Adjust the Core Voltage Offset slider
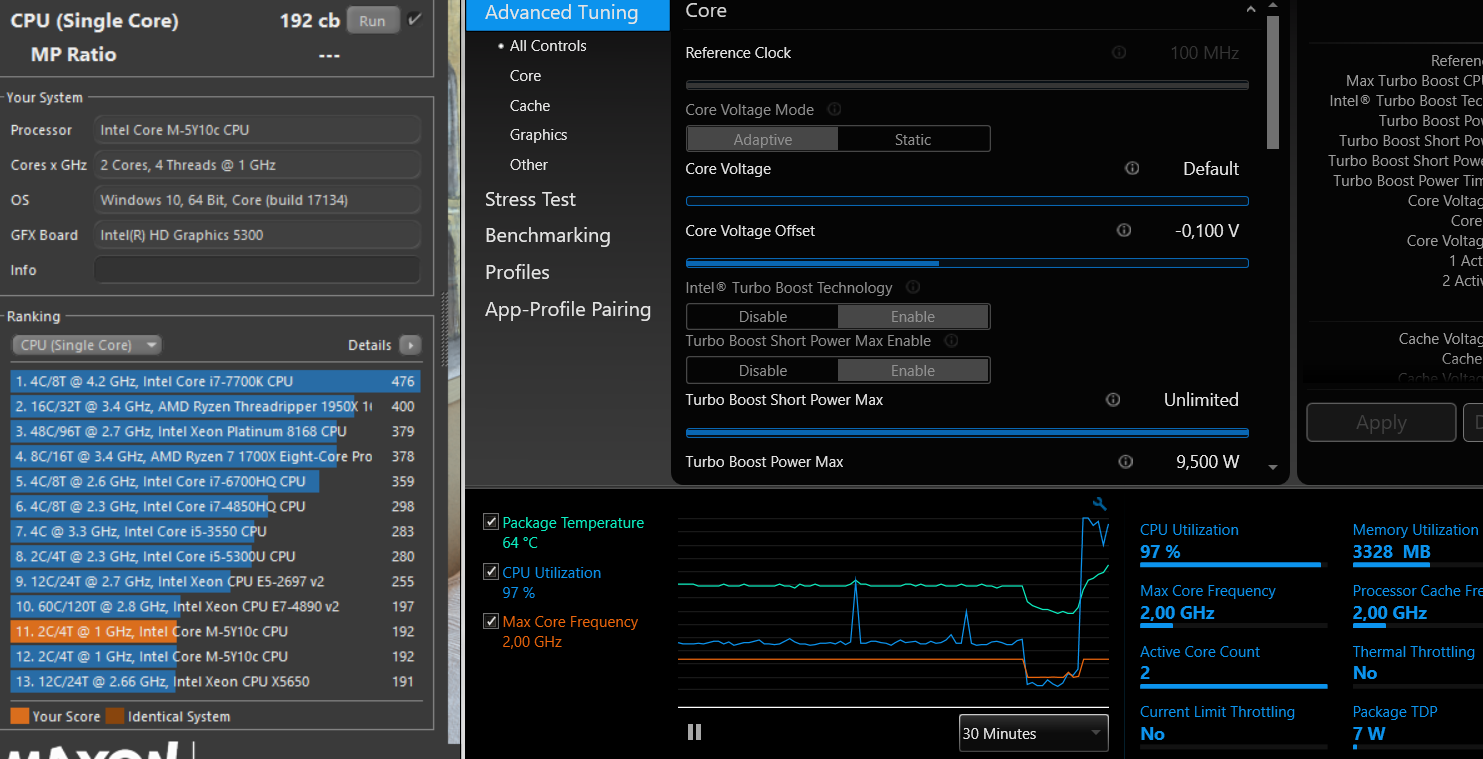The height and width of the screenshot is (759, 1483). coord(967,263)
